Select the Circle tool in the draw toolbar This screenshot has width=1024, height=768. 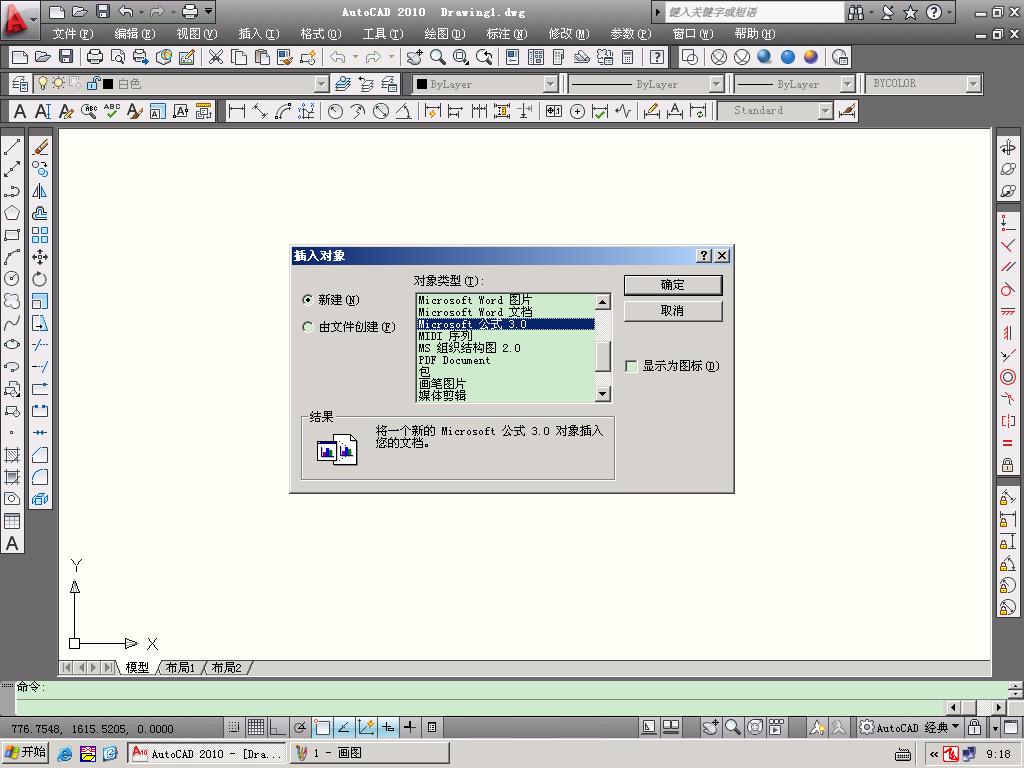(12, 279)
